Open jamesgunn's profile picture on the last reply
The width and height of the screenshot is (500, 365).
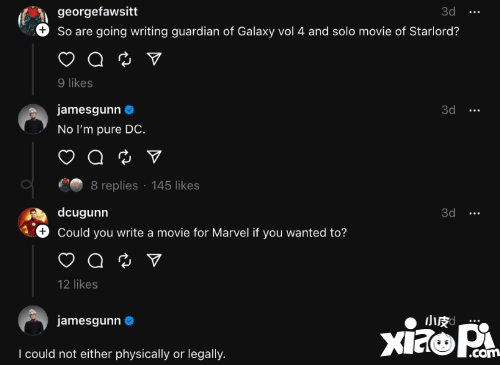[x=33, y=320]
